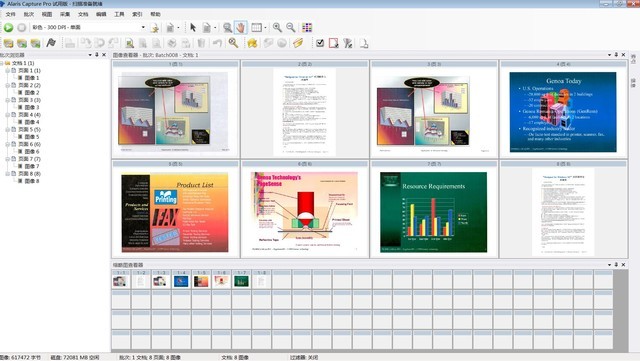
Task: Toggle the checkbox icon in the toolbar
Action: pos(320,42)
